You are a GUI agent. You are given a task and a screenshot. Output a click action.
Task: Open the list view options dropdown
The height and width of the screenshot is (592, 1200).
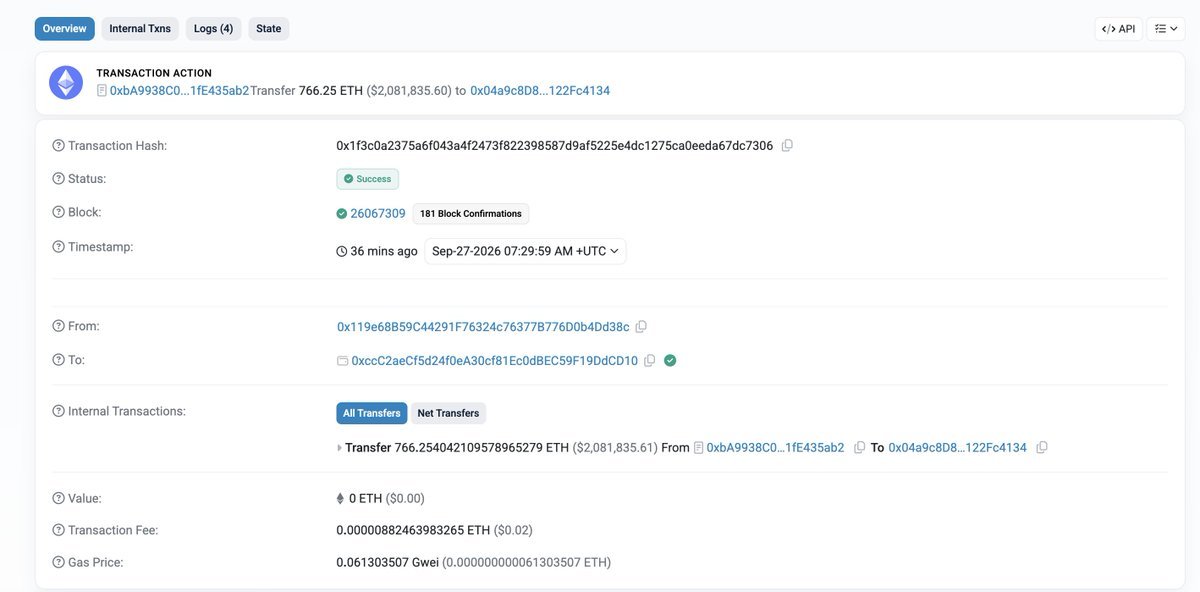pos(1166,28)
